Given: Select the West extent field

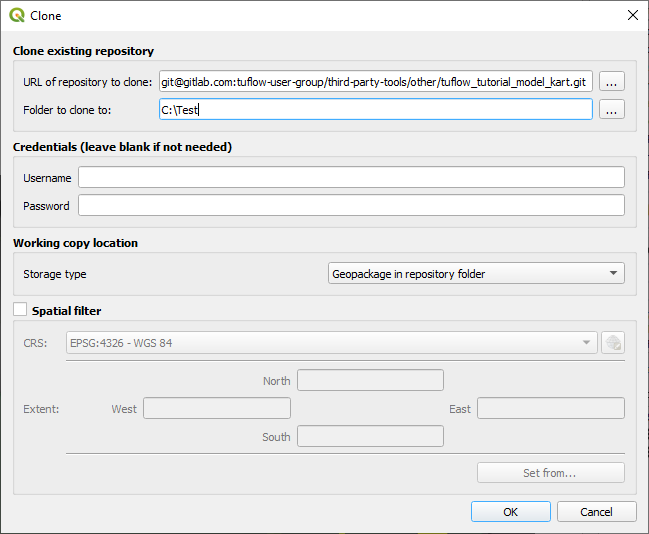Looking at the screenshot, I should [217, 408].
